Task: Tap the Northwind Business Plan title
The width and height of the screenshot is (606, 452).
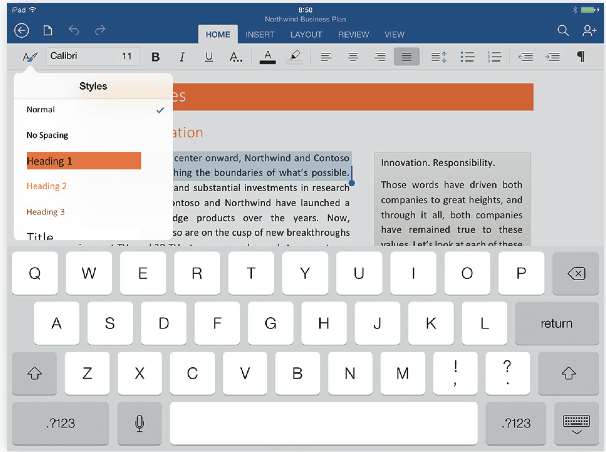Action: tap(305, 19)
